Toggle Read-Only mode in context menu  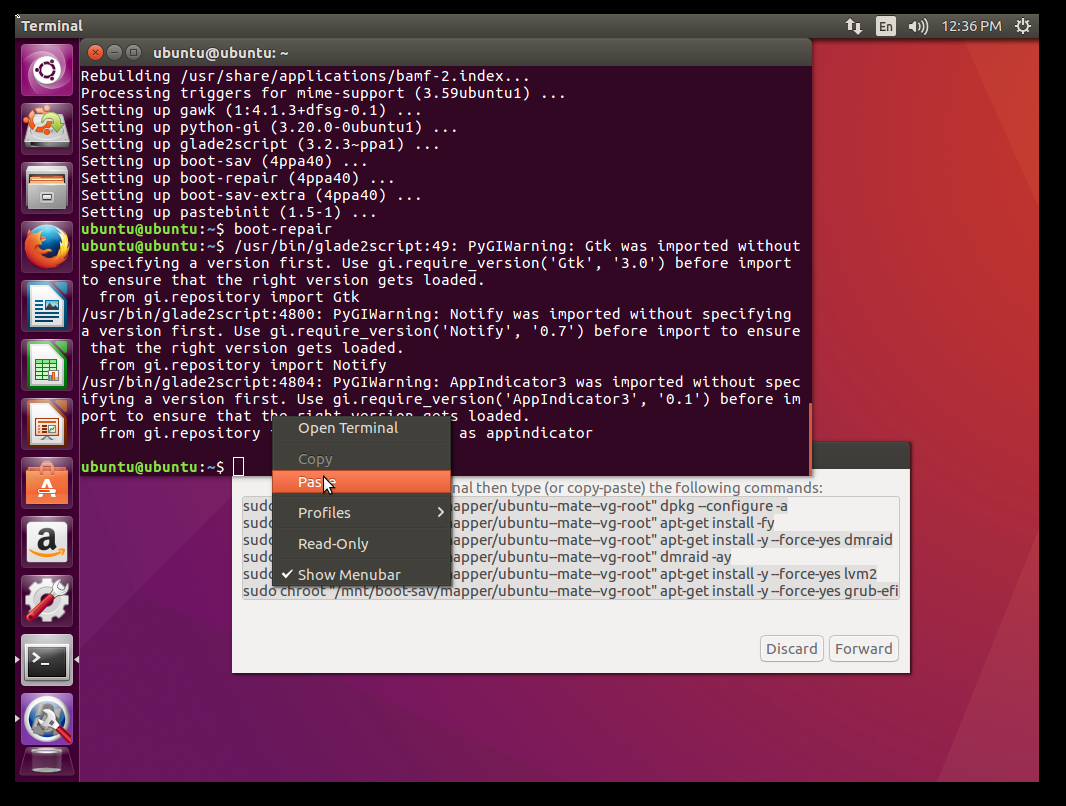(x=333, y=544)
